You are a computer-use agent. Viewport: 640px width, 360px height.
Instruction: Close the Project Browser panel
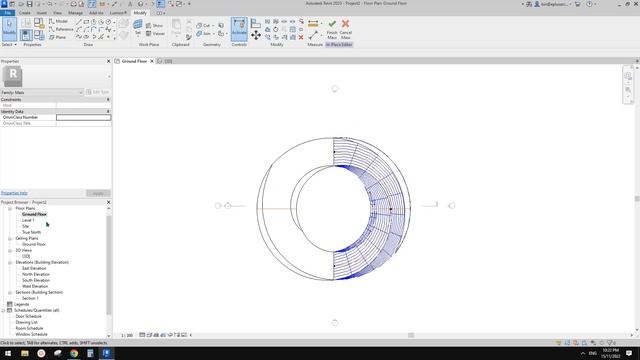tap(109, 202)
